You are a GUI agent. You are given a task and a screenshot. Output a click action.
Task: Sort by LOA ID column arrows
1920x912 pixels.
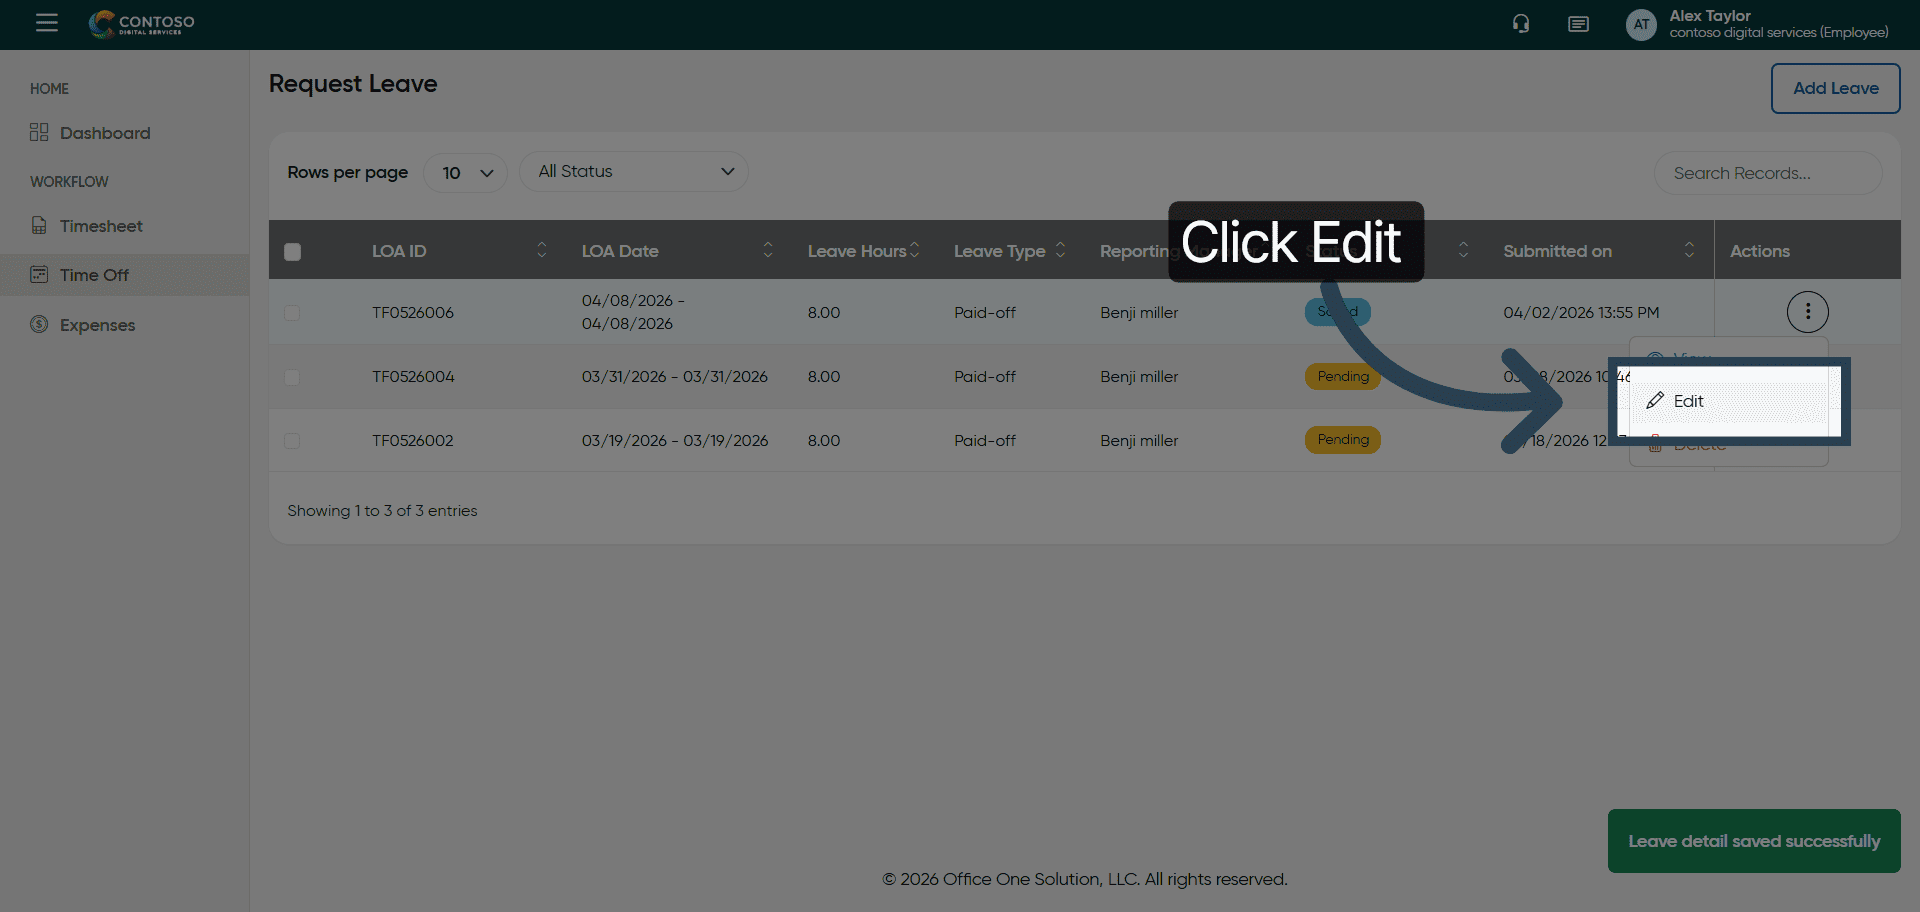[x=541, y=250]
